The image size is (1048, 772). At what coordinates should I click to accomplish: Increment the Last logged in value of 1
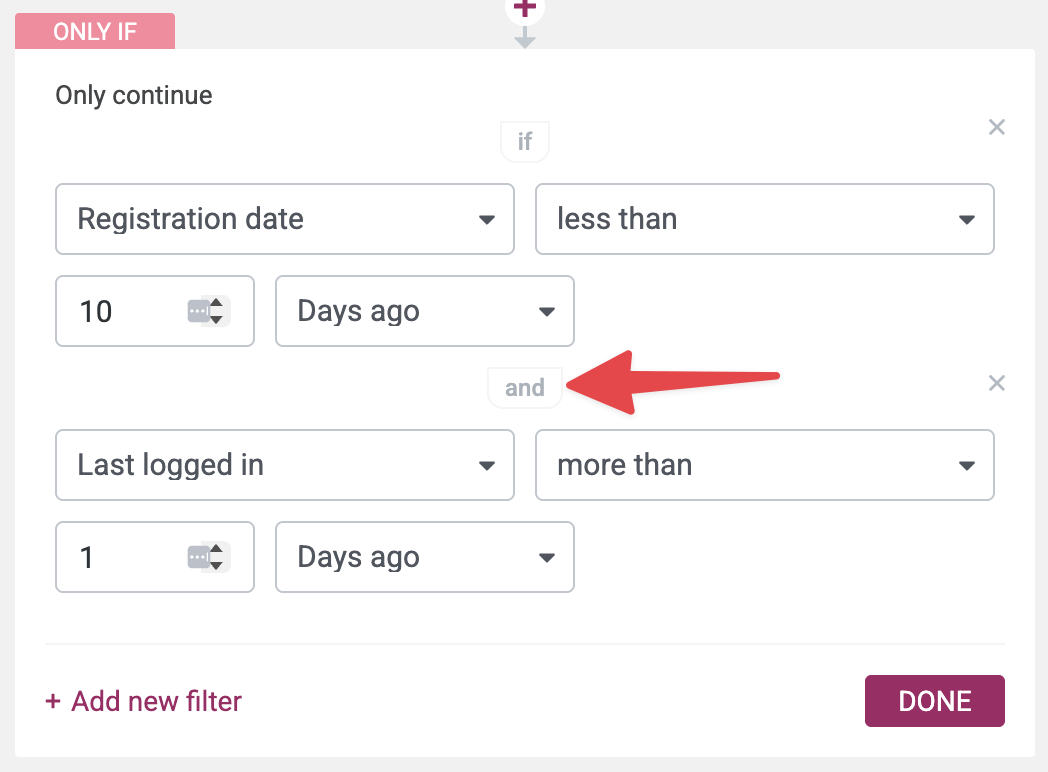[x=216, y=549]
